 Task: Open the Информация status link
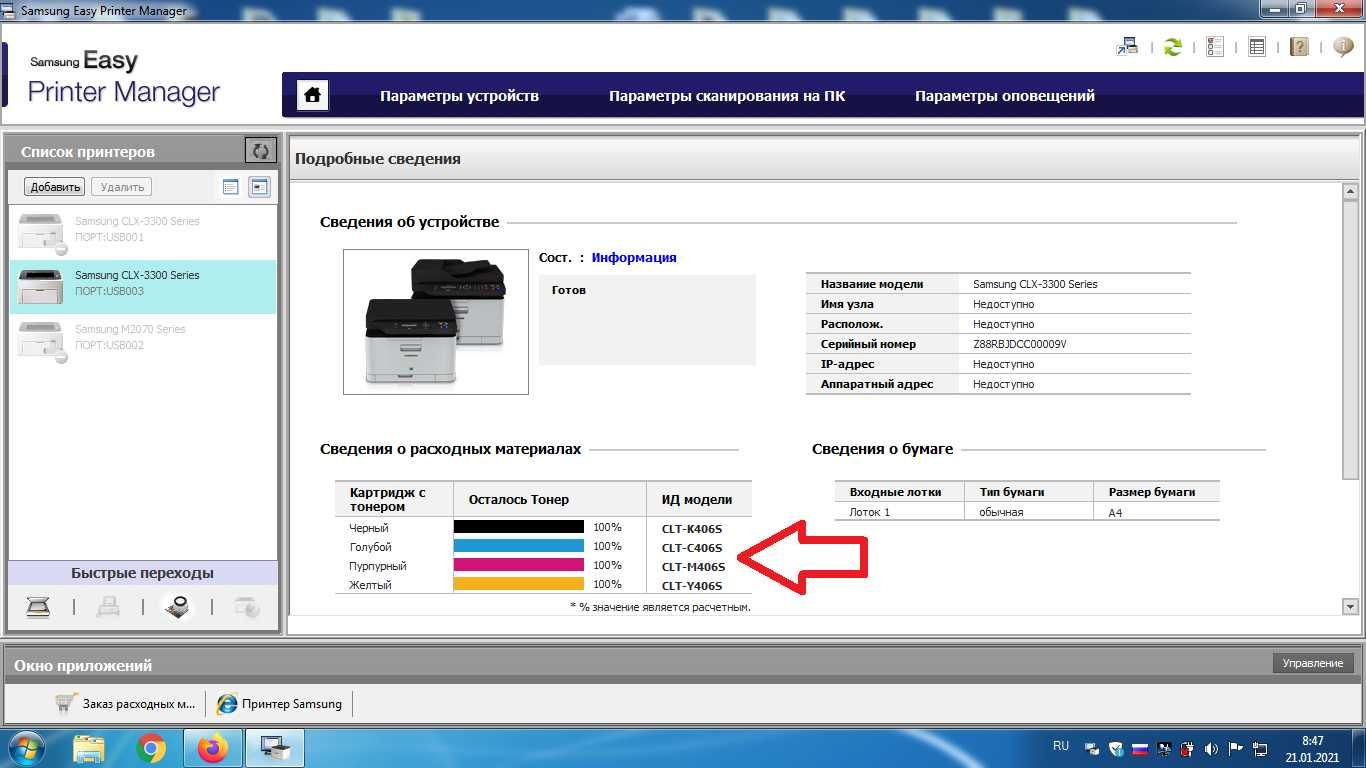pos(634,257)
